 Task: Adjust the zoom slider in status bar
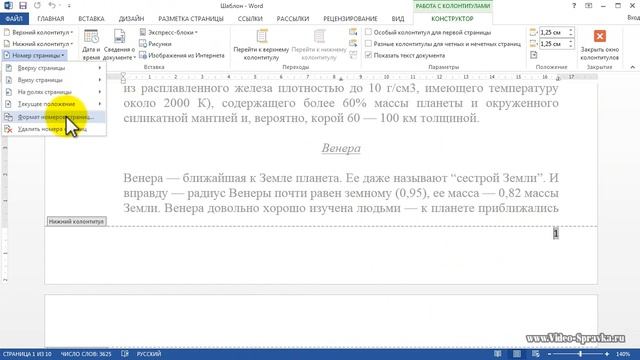pos(580,354)
